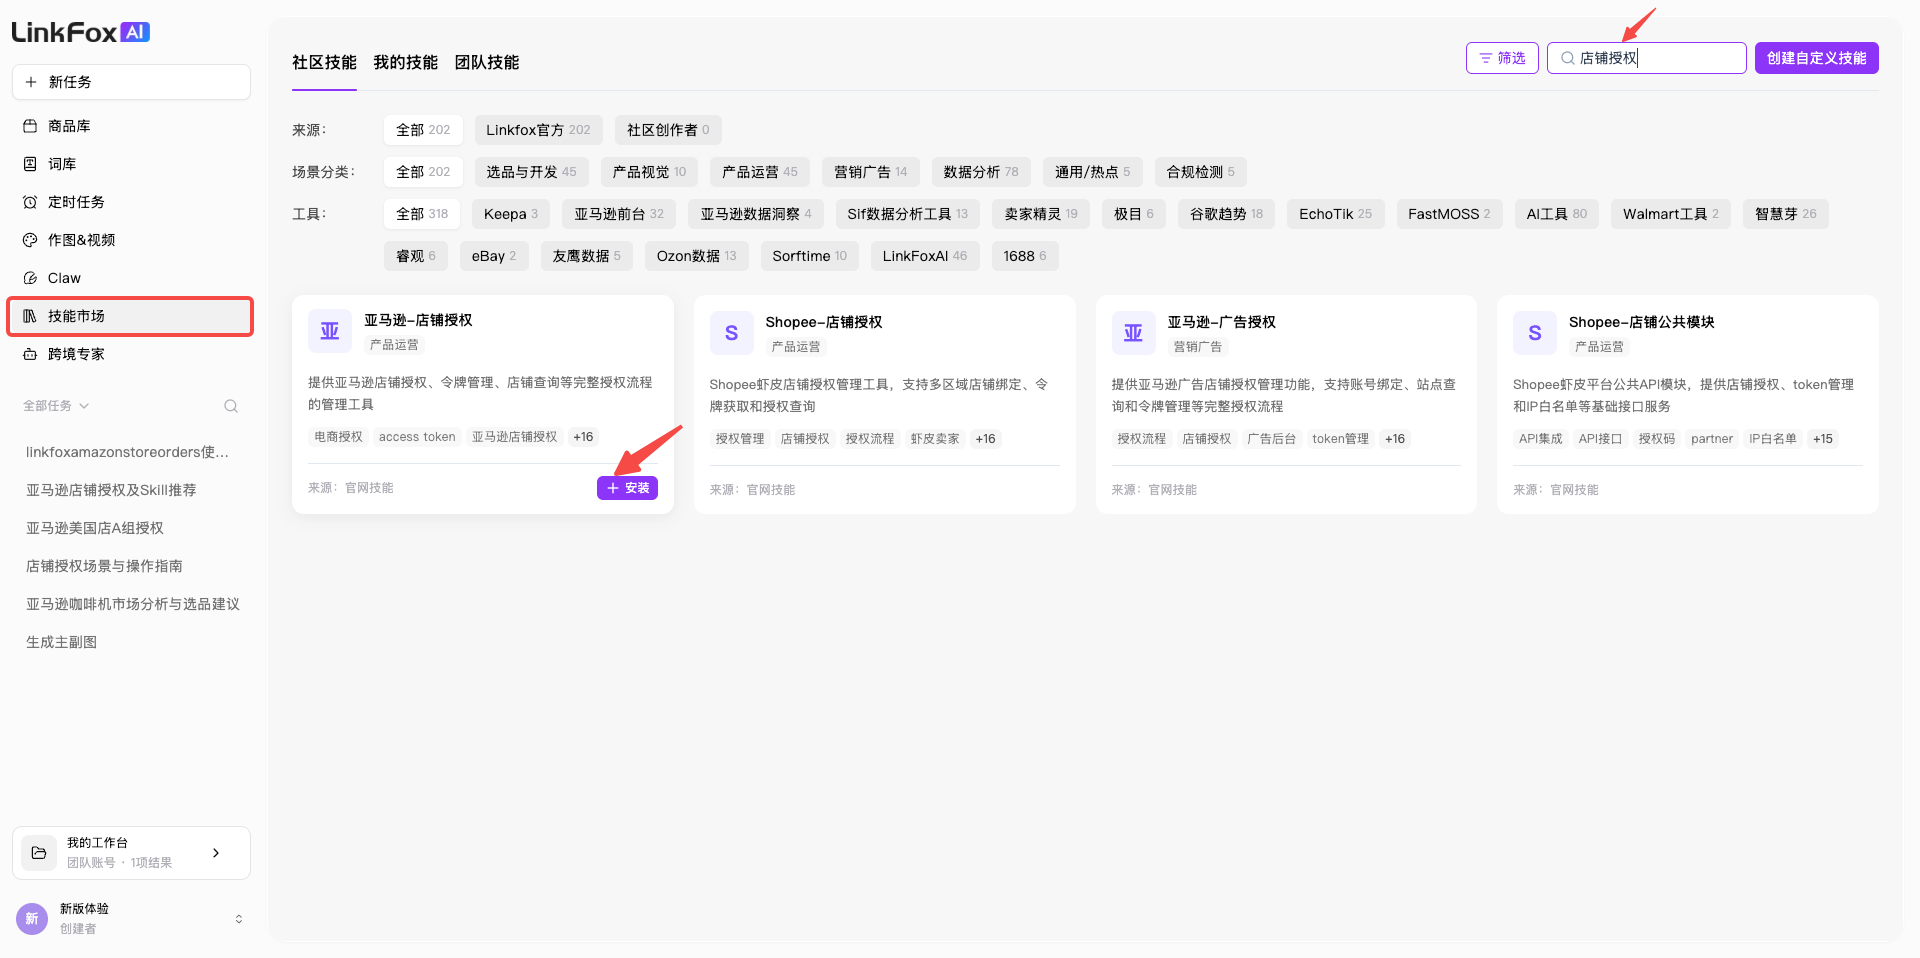1920x958 pixels.
Task: Install the 亚马逊-店铺授权 skill
Action: (x=627, y=488)
